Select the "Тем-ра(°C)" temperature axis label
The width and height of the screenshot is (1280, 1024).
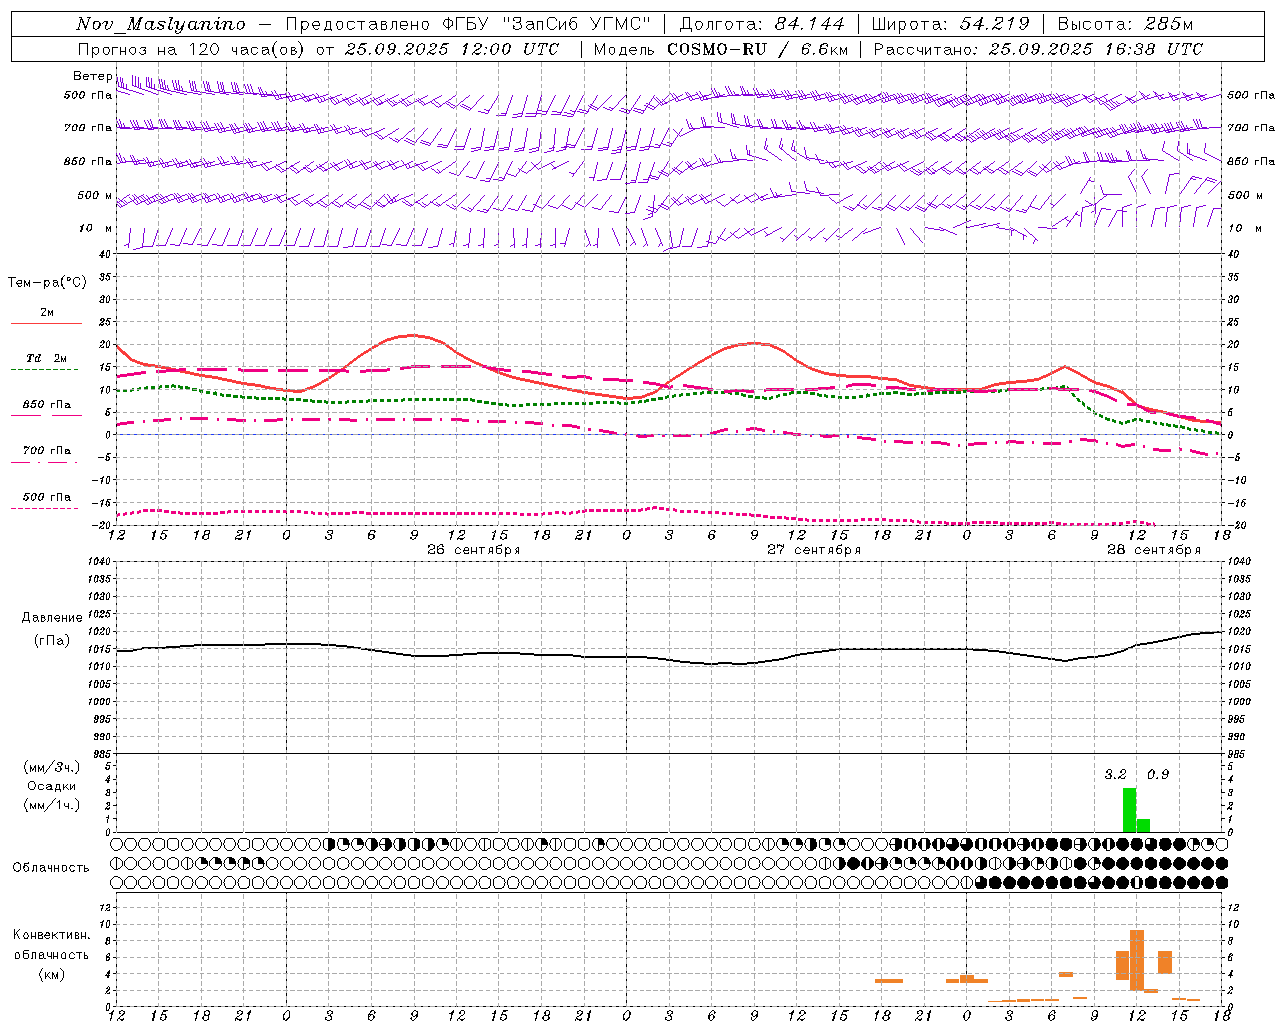(x=47, y=283)
